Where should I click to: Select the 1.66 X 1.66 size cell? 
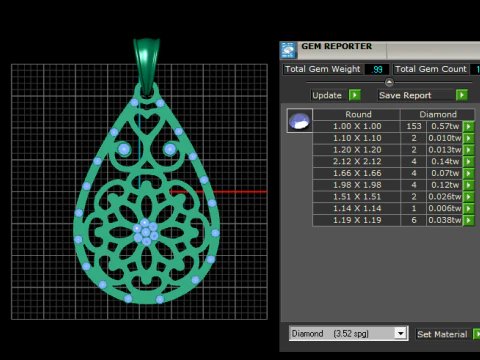pos(357,173)
